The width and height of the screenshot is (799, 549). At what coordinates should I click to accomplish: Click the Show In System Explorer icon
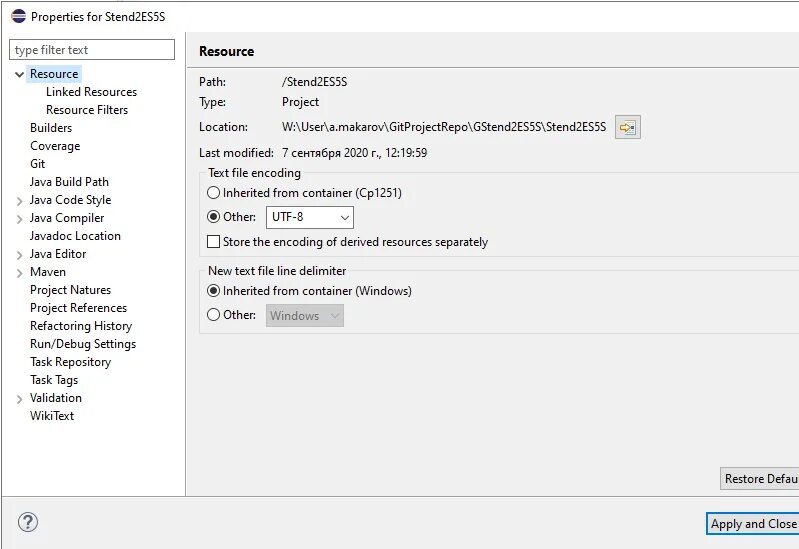tap(627, 127)
